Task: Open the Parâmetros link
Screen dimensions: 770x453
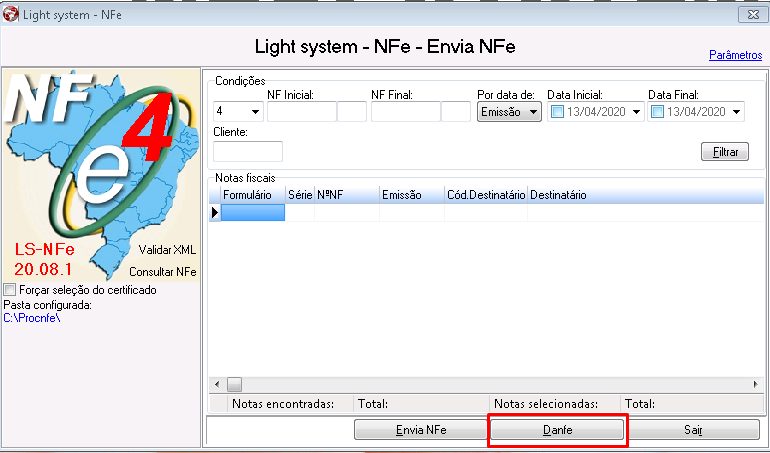Action: [735, 55]
